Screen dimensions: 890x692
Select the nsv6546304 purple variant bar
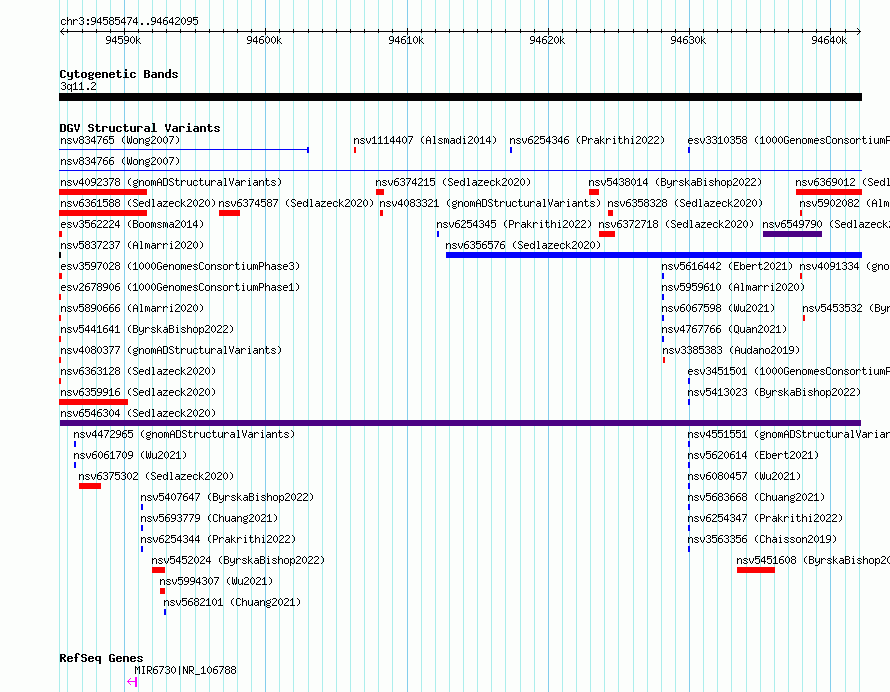pos(460,423)
